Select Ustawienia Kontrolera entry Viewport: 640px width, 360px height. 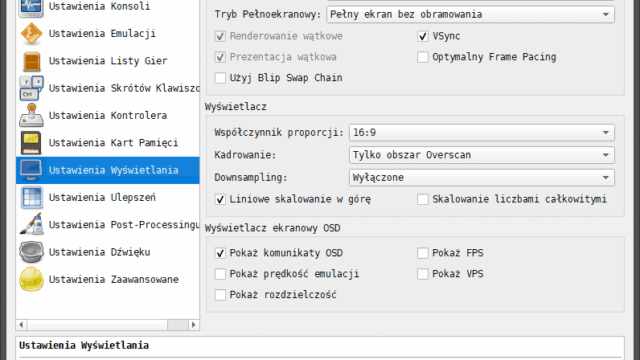(108, 116)
